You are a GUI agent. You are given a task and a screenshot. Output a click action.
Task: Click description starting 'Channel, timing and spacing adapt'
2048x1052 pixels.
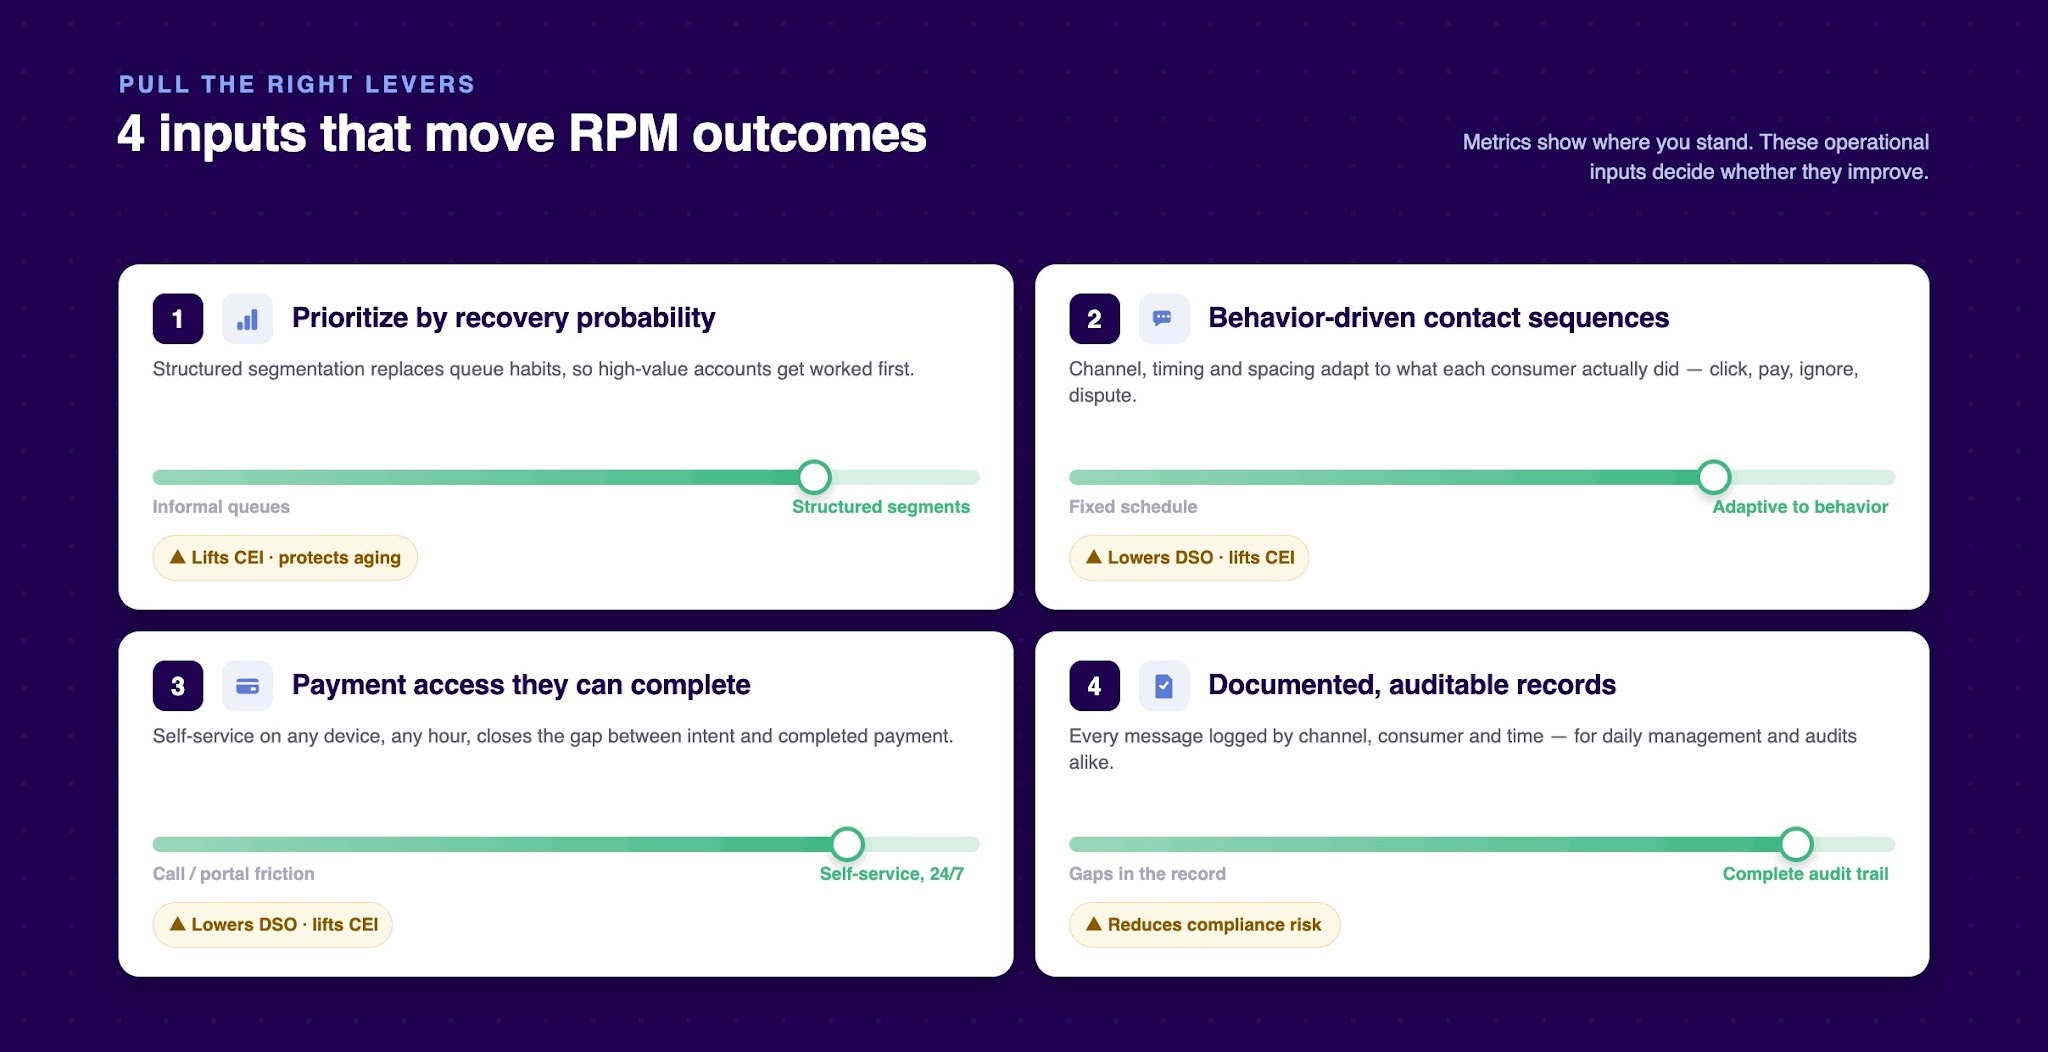tap(1463, 382)
